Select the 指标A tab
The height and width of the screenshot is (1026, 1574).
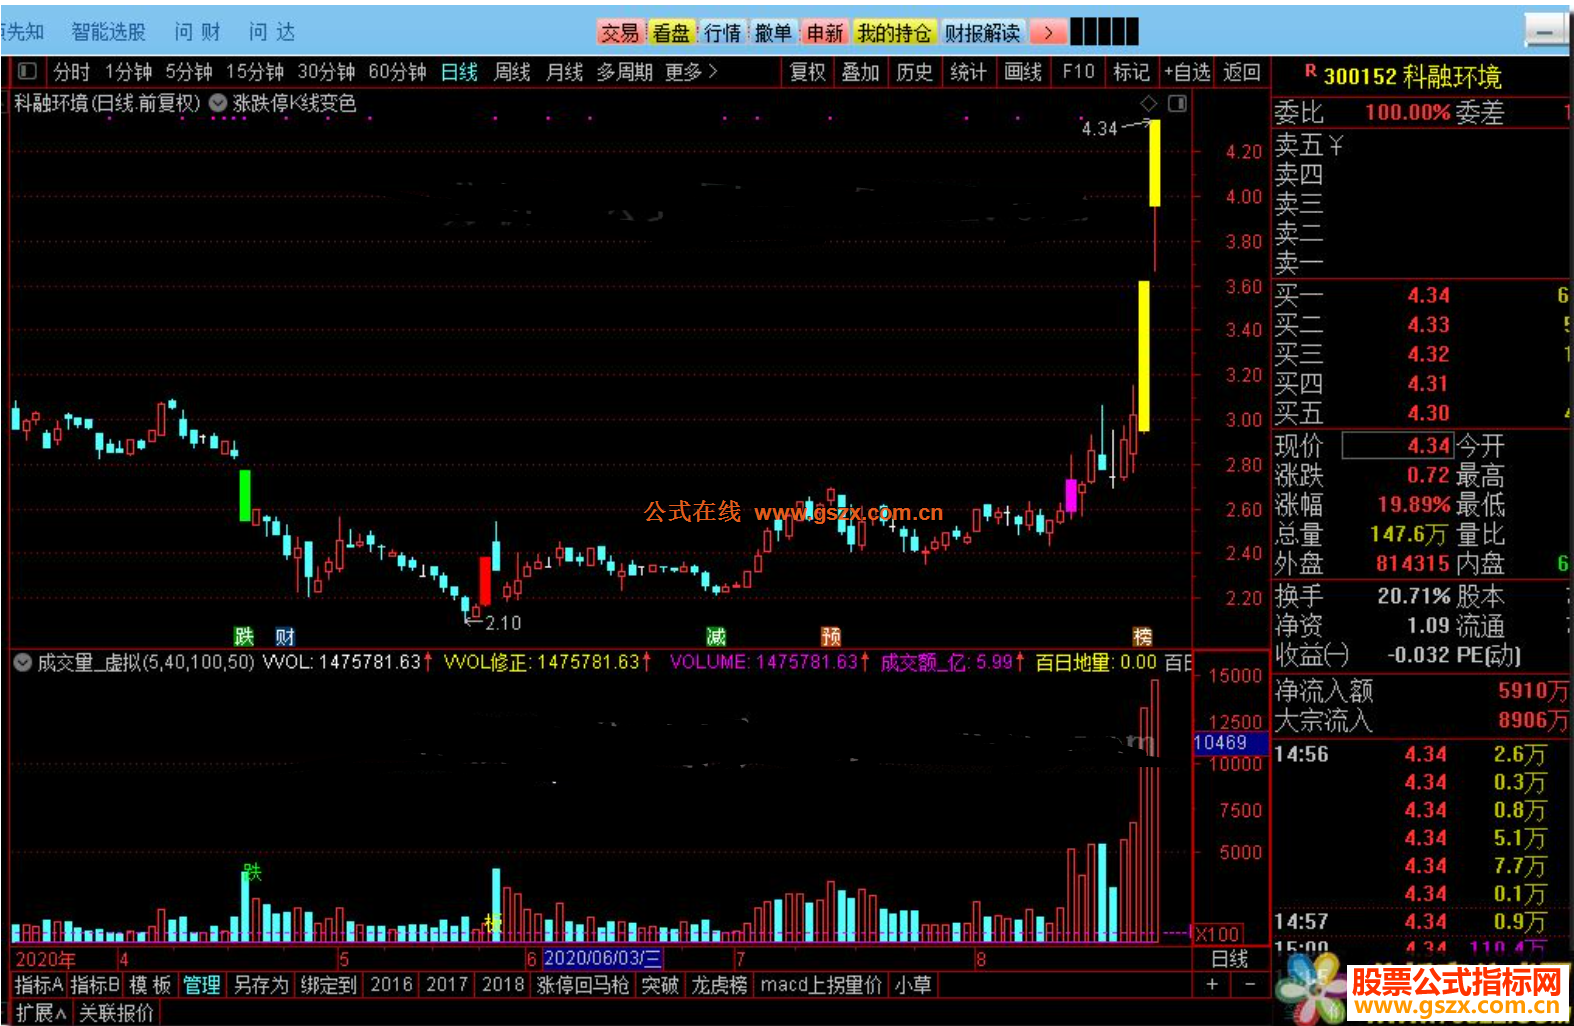coord(38,985)
